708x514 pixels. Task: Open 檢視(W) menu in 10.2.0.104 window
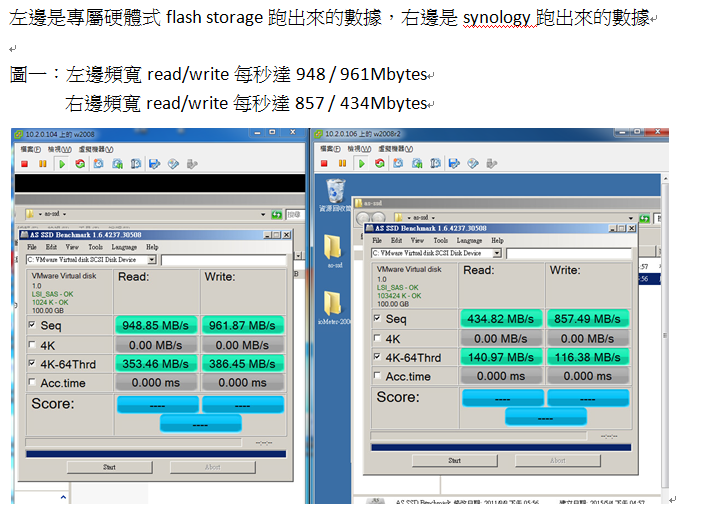60,150
